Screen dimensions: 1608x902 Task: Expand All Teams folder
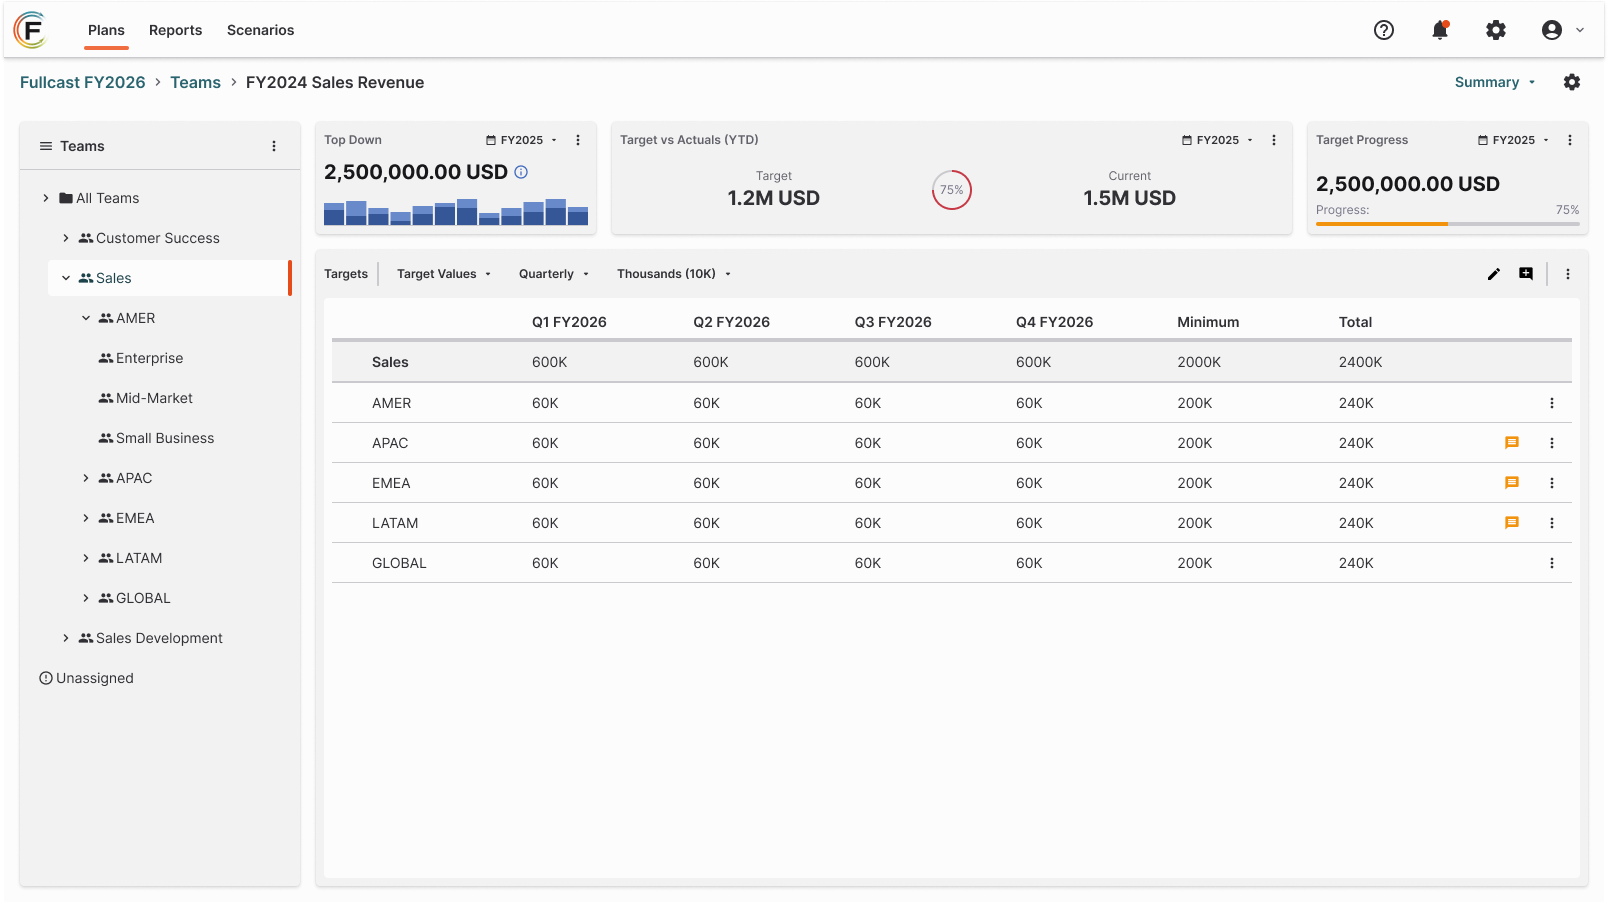[46, 198]
